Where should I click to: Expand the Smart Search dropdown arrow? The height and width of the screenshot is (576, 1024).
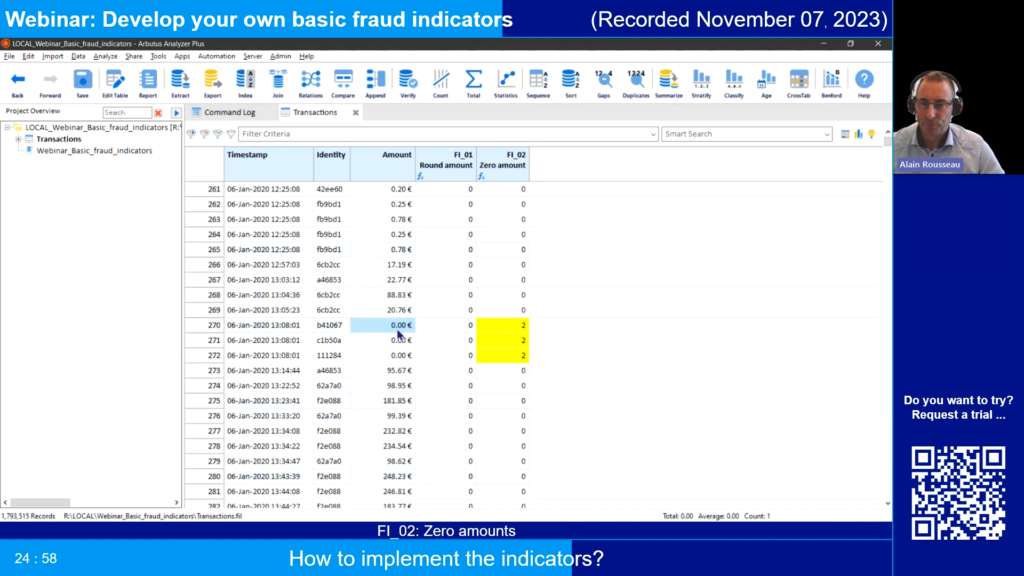click(826, 134)
